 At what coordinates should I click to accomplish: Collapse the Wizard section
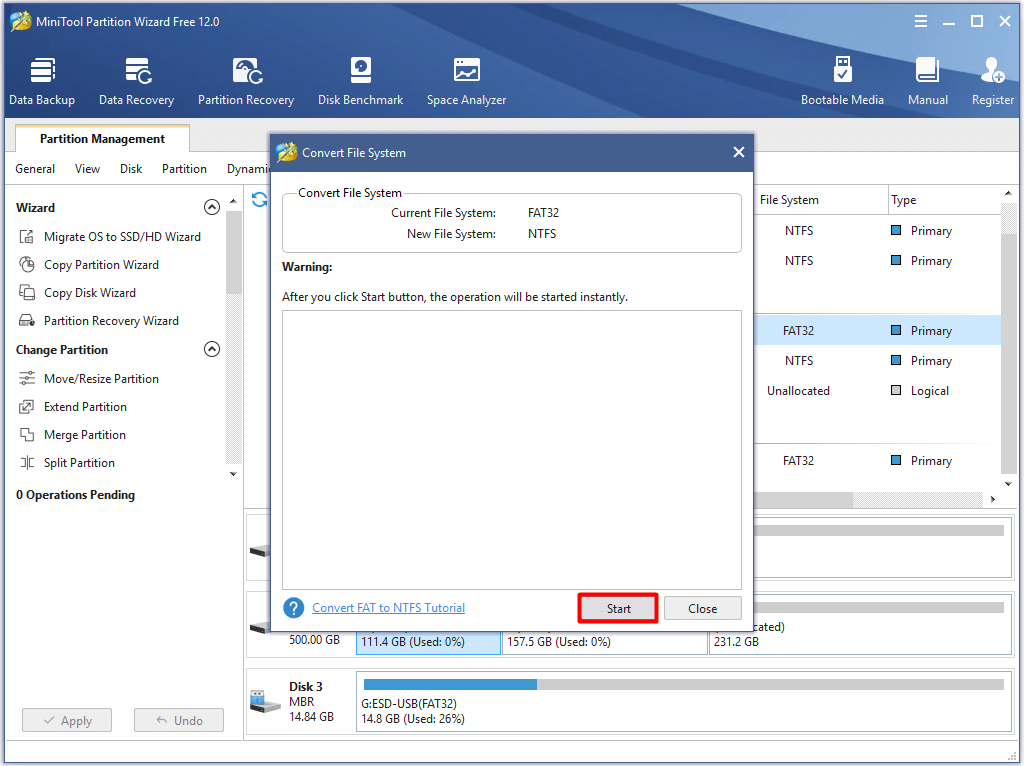coord(212,208)
